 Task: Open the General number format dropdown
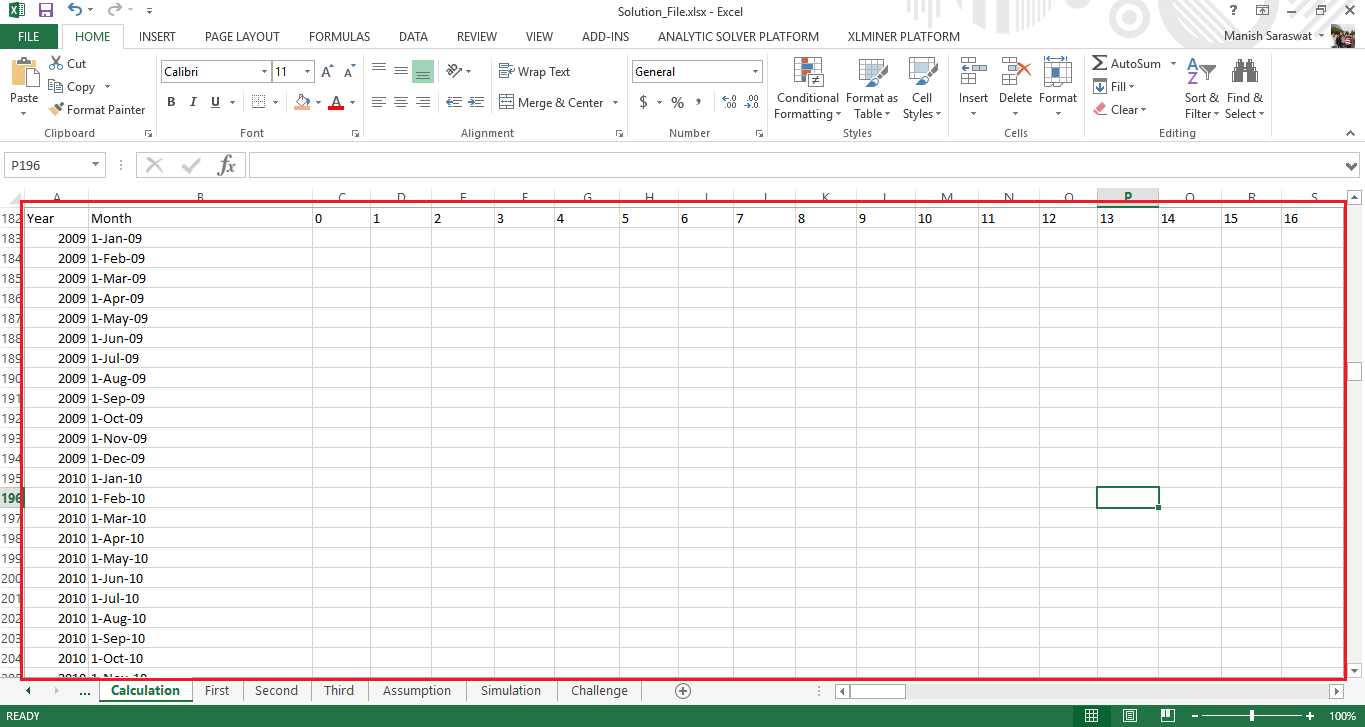pos(755,72)
